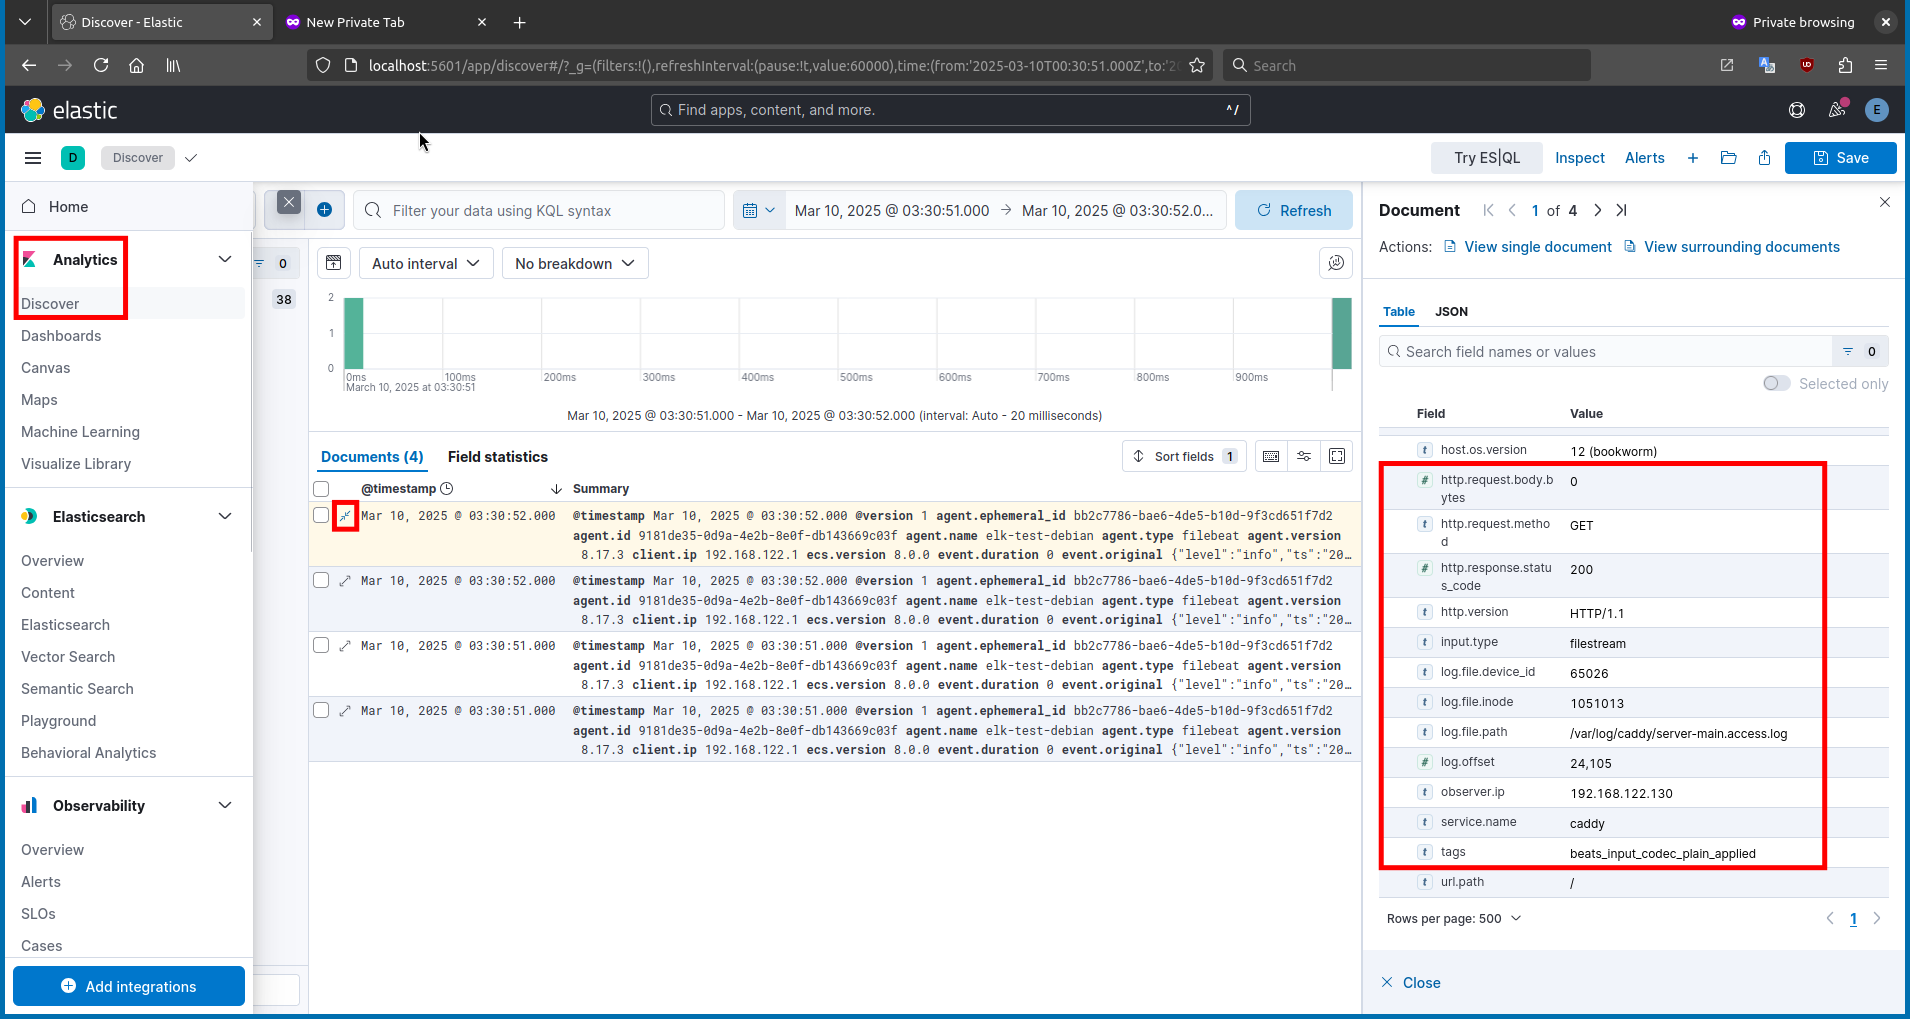
Task: Expand document details for third row
Action: point(345,646)
